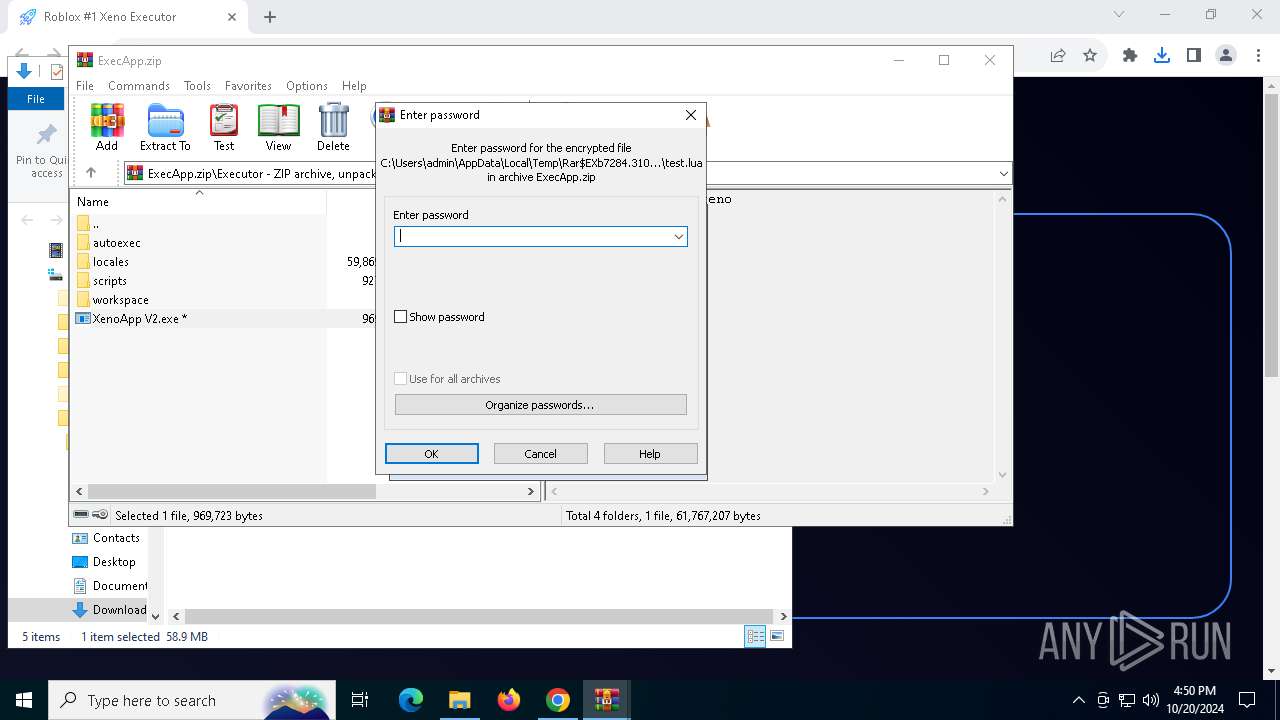1280x720 pixels.
Task: Click the Chrome extensions puzzle icon
Action: pos(1130,56)
